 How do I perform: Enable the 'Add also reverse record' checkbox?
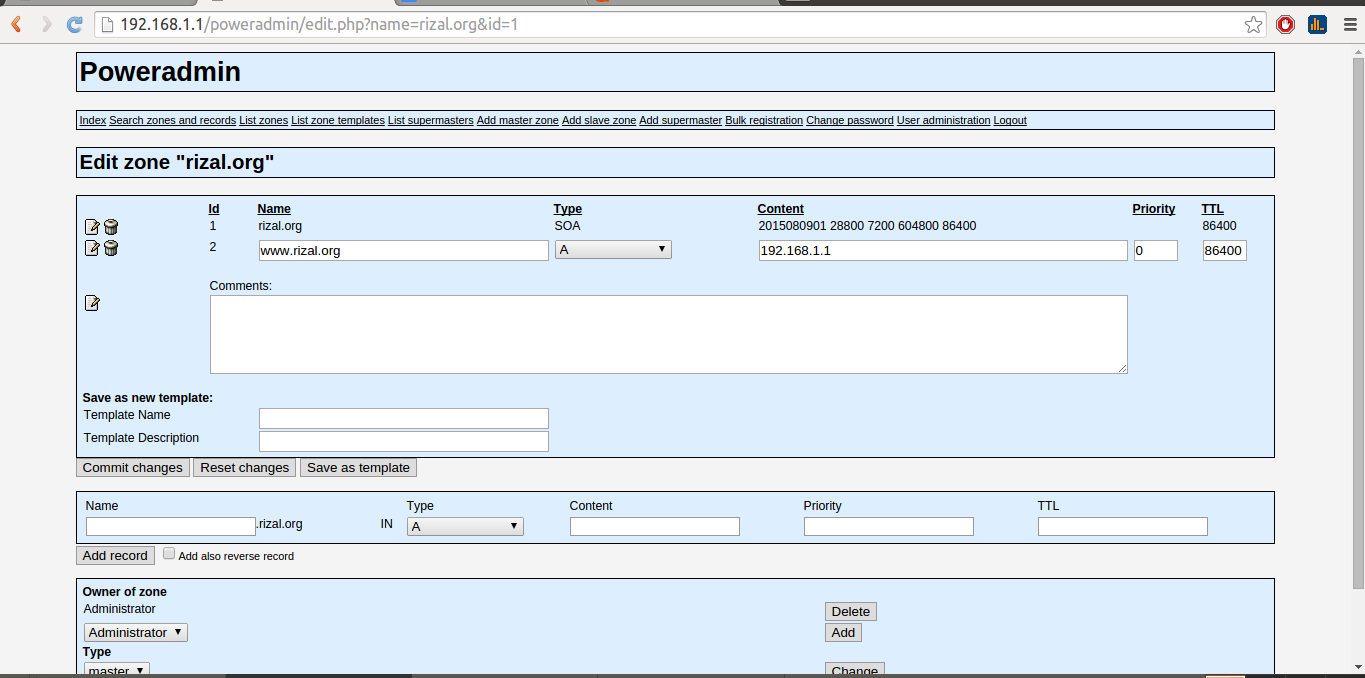click(169, 553)
